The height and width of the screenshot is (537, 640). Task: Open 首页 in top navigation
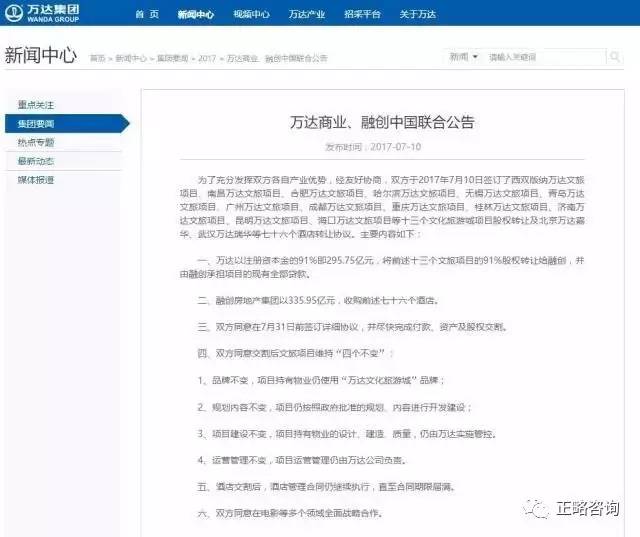pos(147,14)
